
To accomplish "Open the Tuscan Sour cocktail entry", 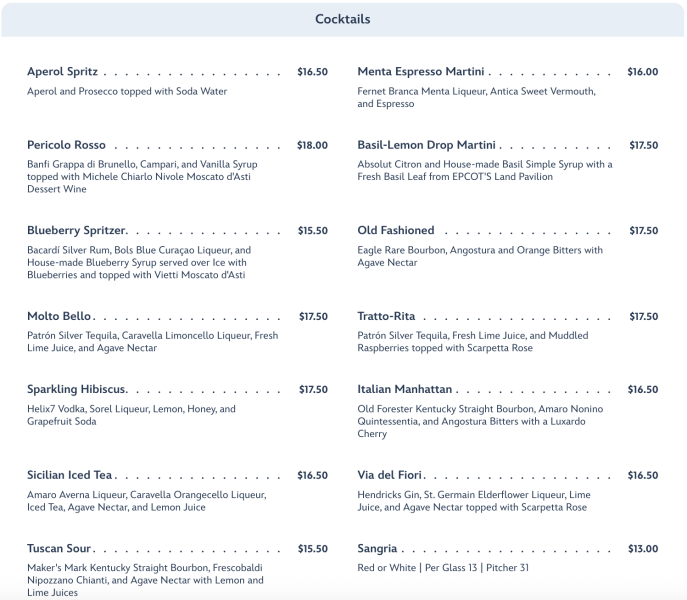I will pos(60,549).
